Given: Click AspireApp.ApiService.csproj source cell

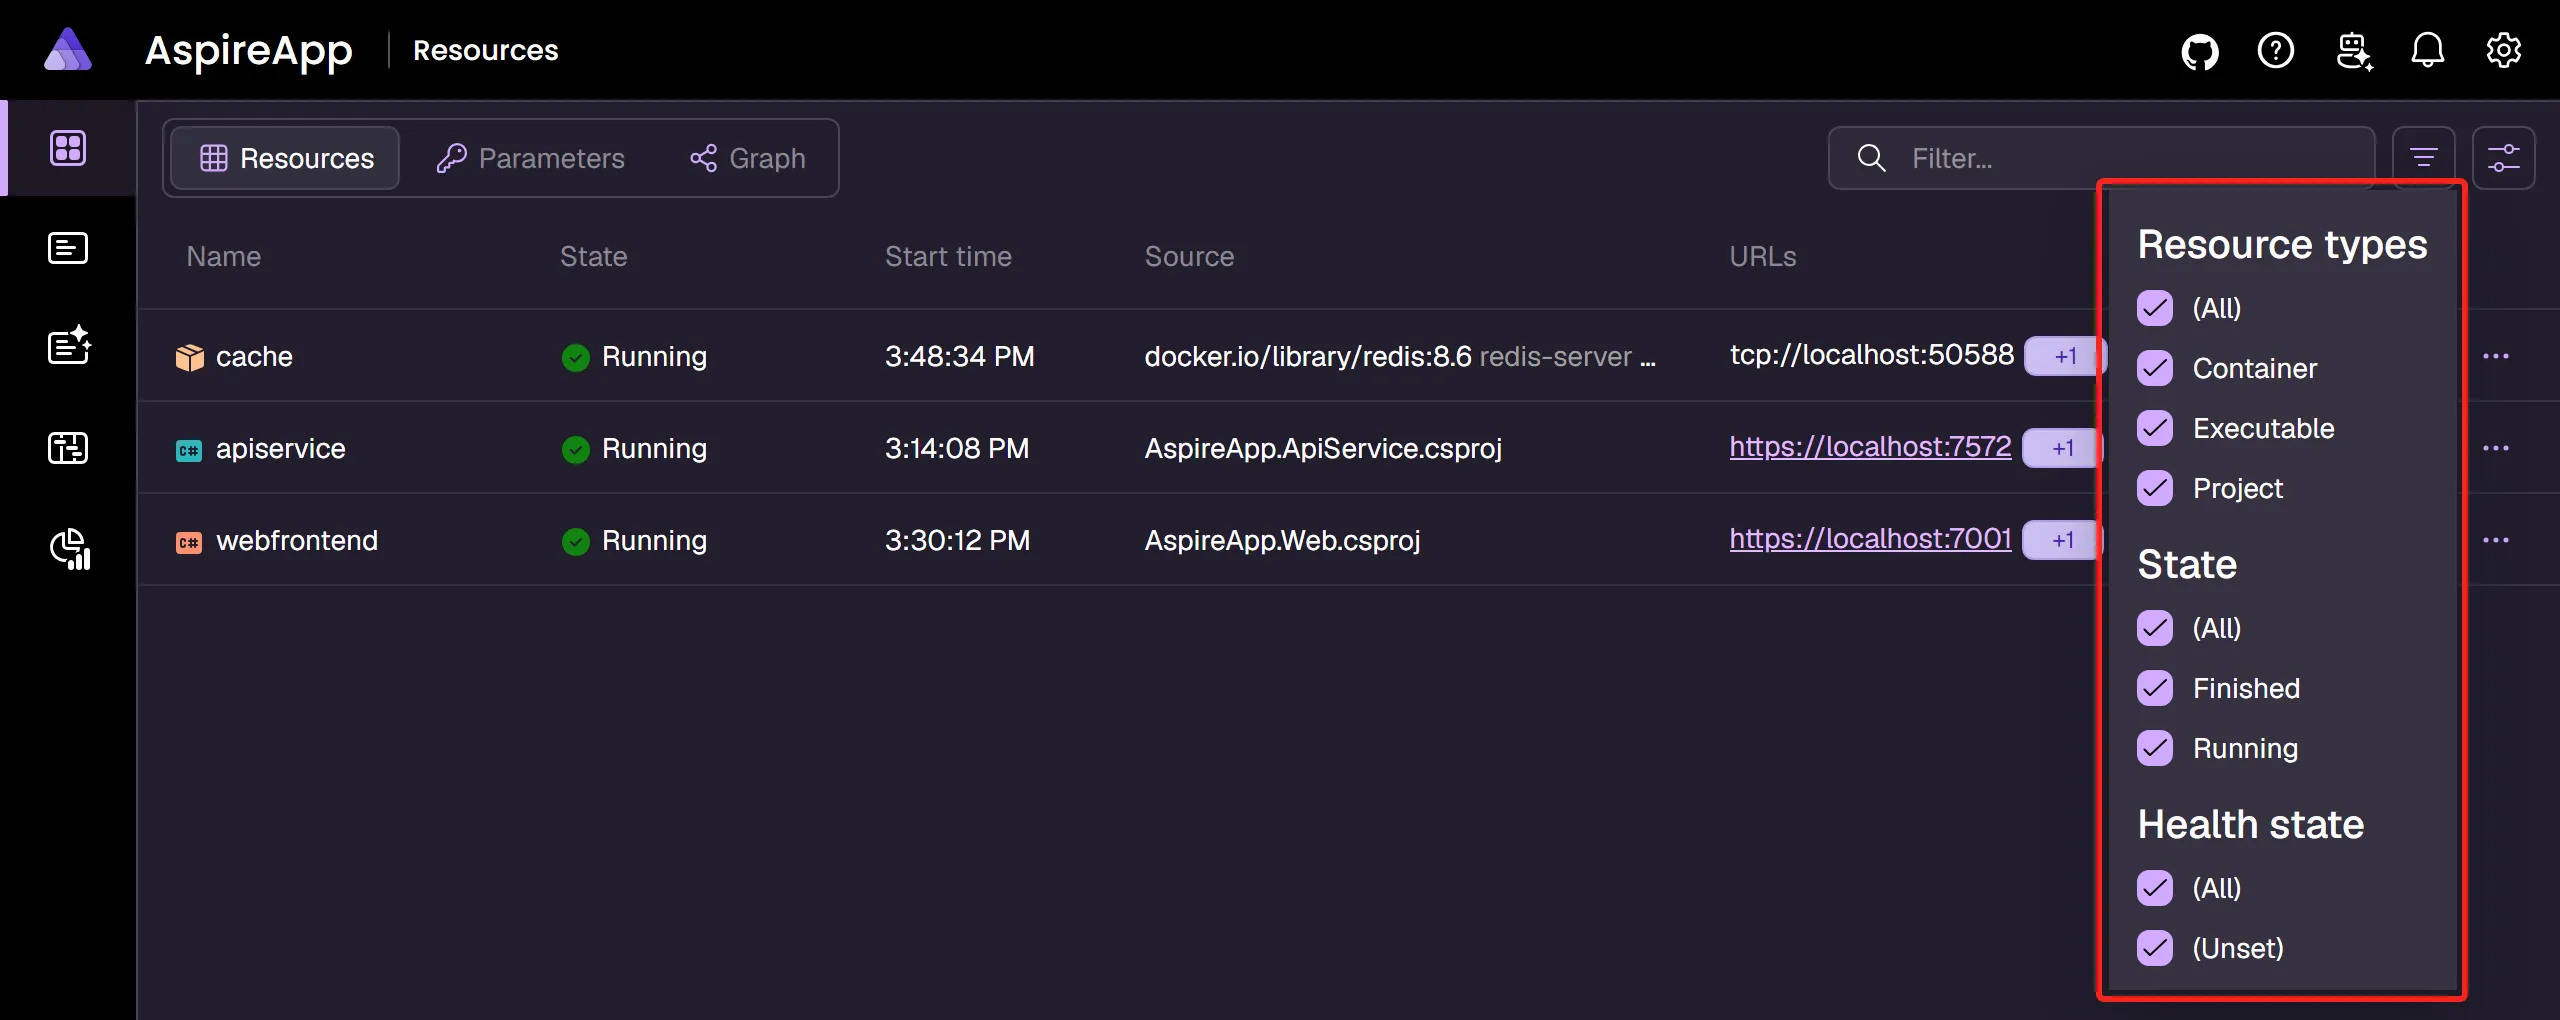Looking at the screenshot, I should [1323, 449].
